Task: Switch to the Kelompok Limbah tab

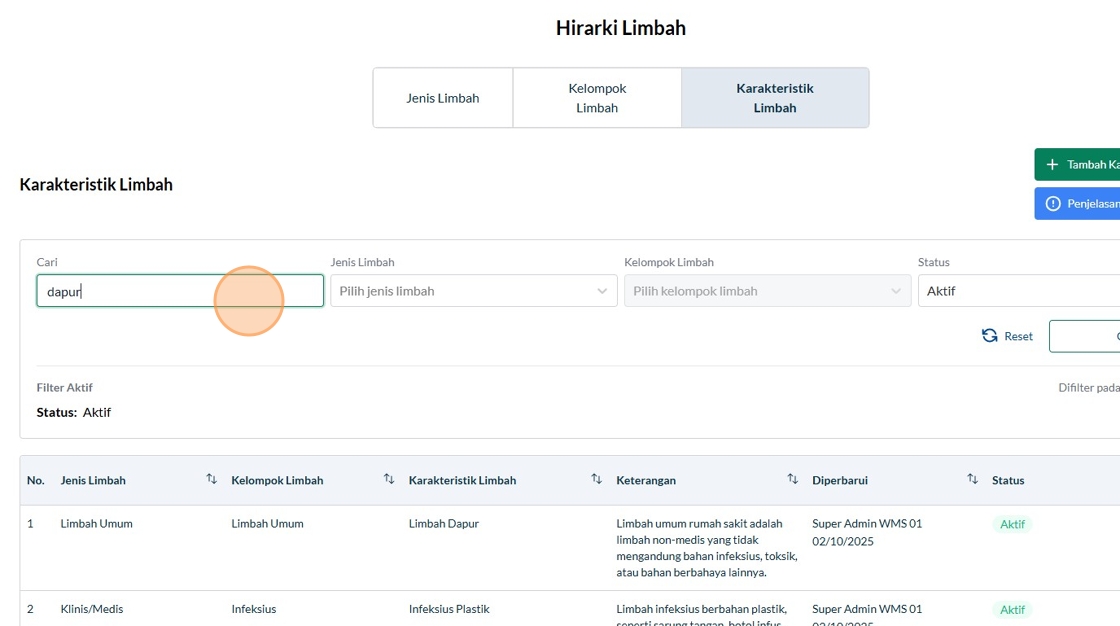Action: [x=597, y=98]
